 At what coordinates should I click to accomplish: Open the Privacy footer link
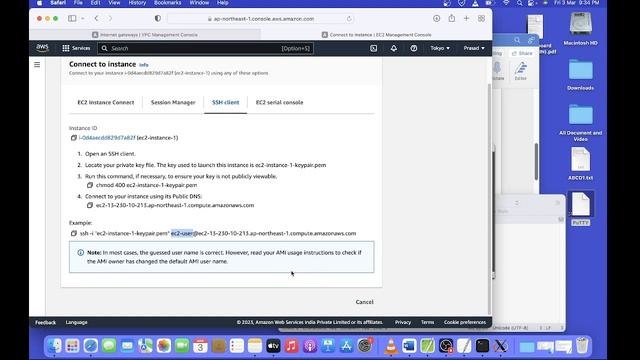click(x=402, y=322)
